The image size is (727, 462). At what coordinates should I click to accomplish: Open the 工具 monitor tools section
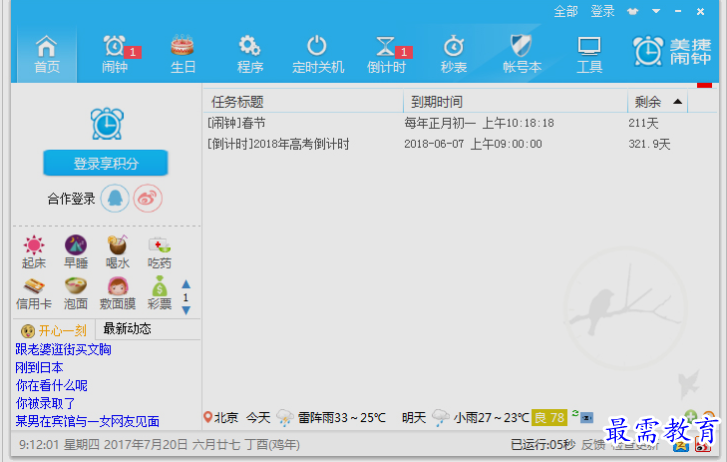tap(589, 55)
